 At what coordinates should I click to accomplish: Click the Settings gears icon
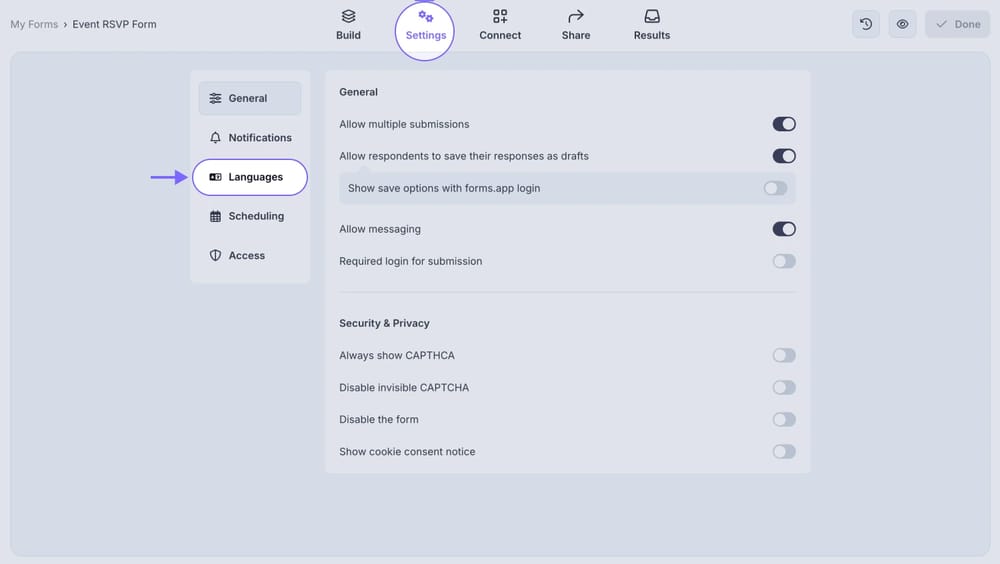click(426, 16)
